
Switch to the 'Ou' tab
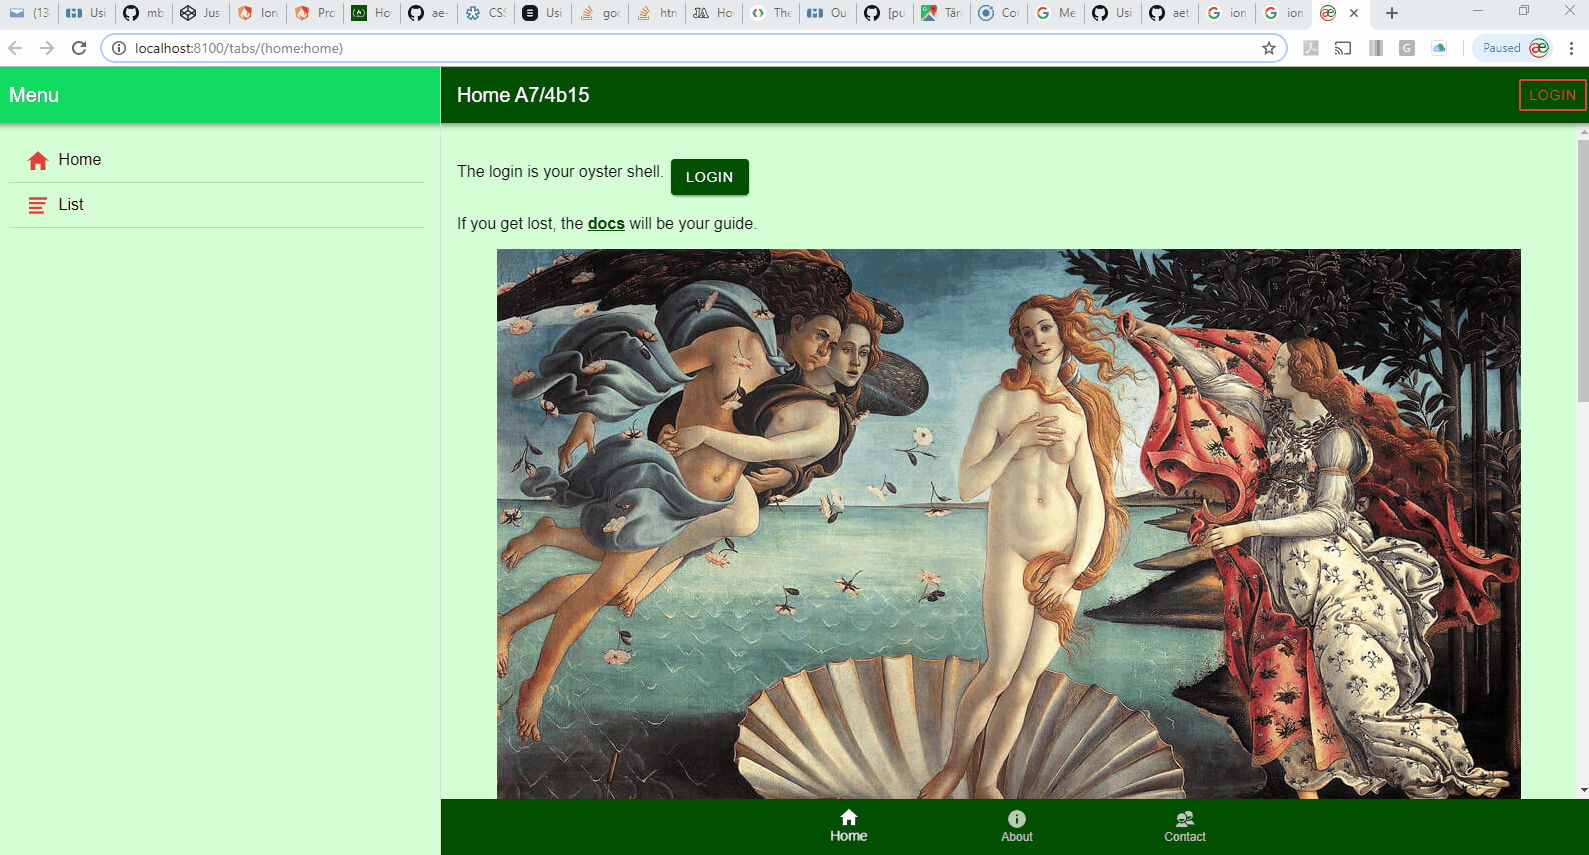pyautogui.click(x=827, y=13)
